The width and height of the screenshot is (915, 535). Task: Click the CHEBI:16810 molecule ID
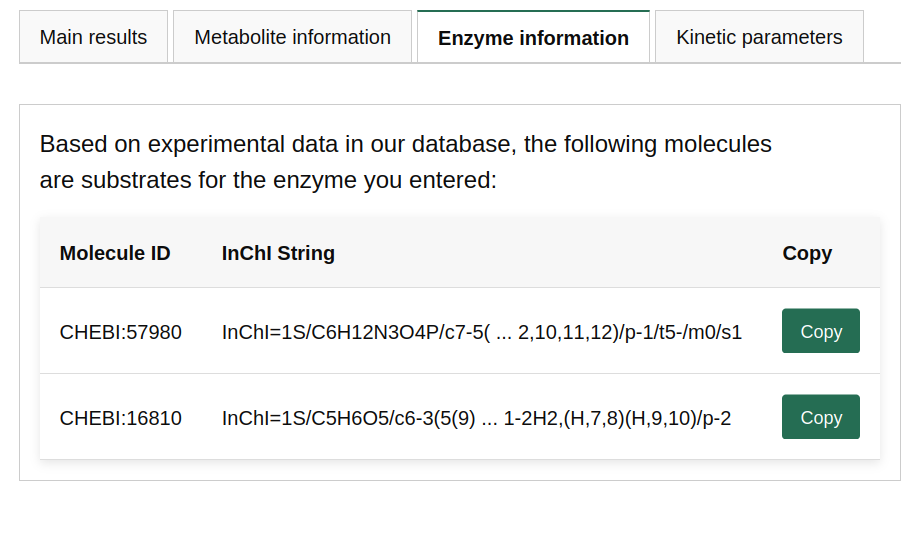pyautogui.click(x=121, y=418)
